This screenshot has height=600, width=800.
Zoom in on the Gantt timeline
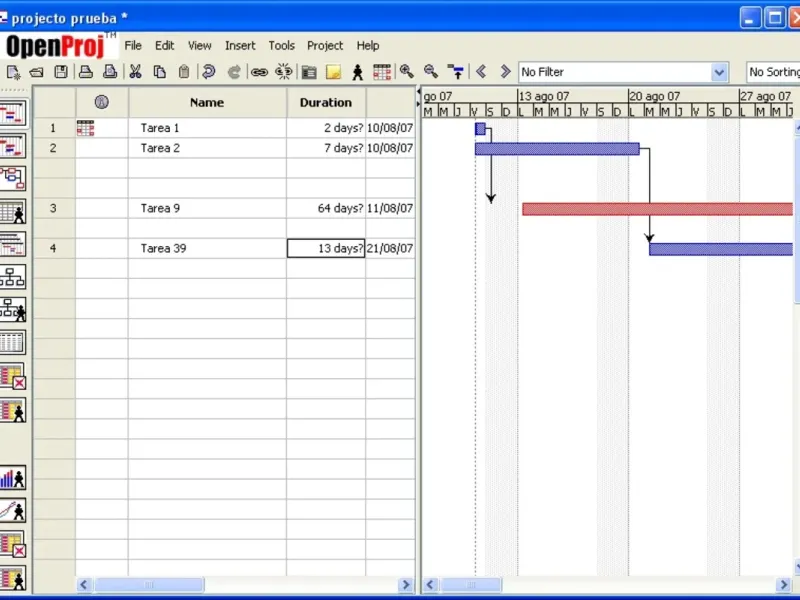tap(407, 71)
